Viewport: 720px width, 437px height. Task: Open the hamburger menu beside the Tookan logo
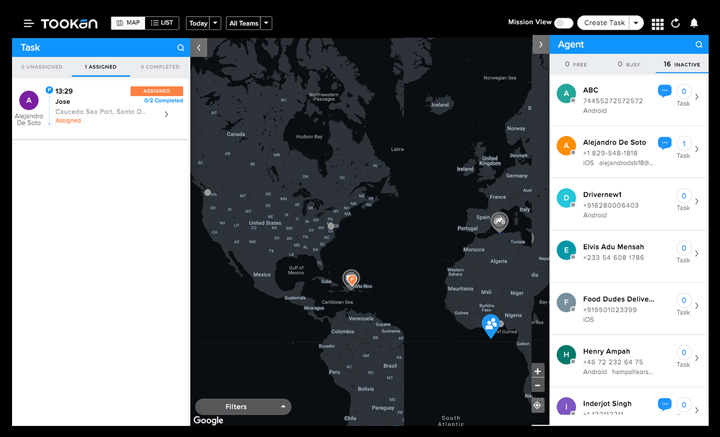pos(29,23)
